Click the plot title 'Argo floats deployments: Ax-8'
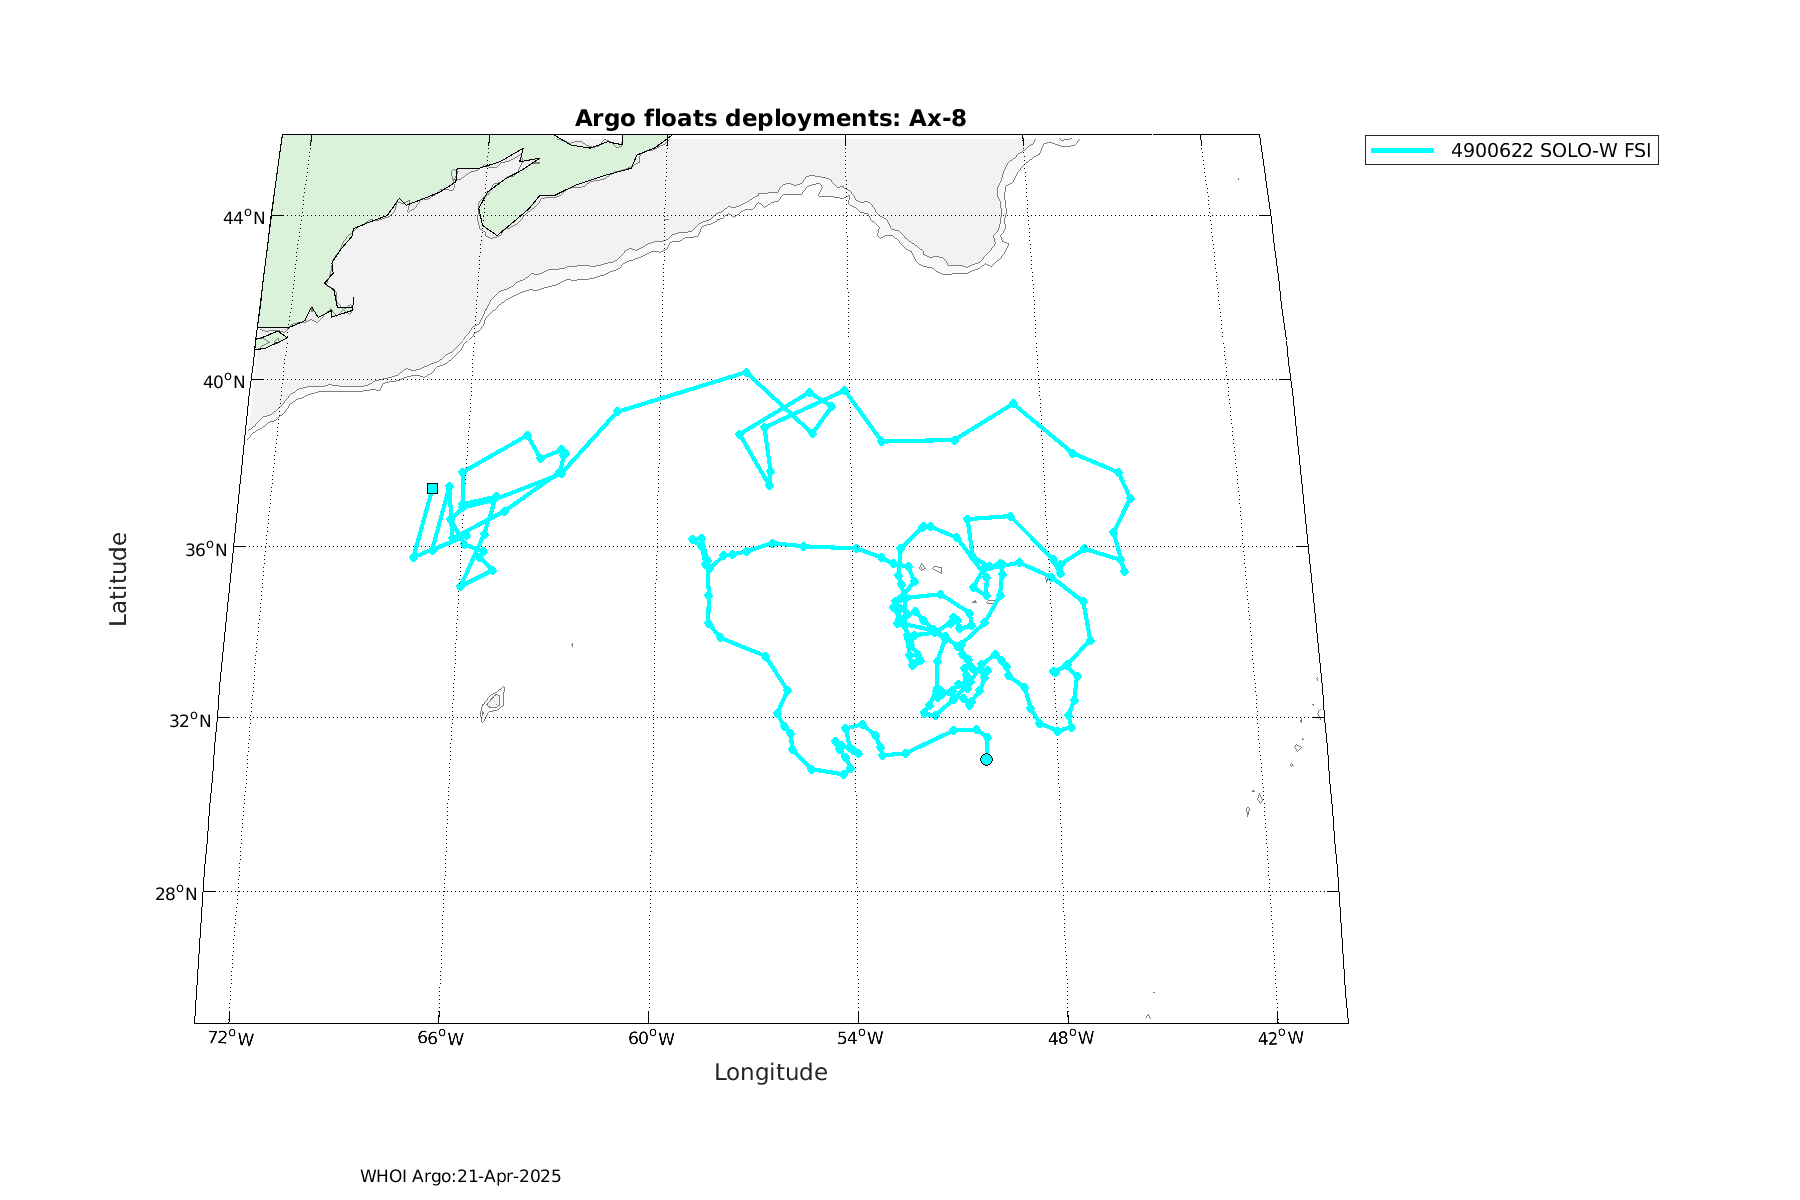Screen dimensions: 1800x1200 tap(770, 118)
